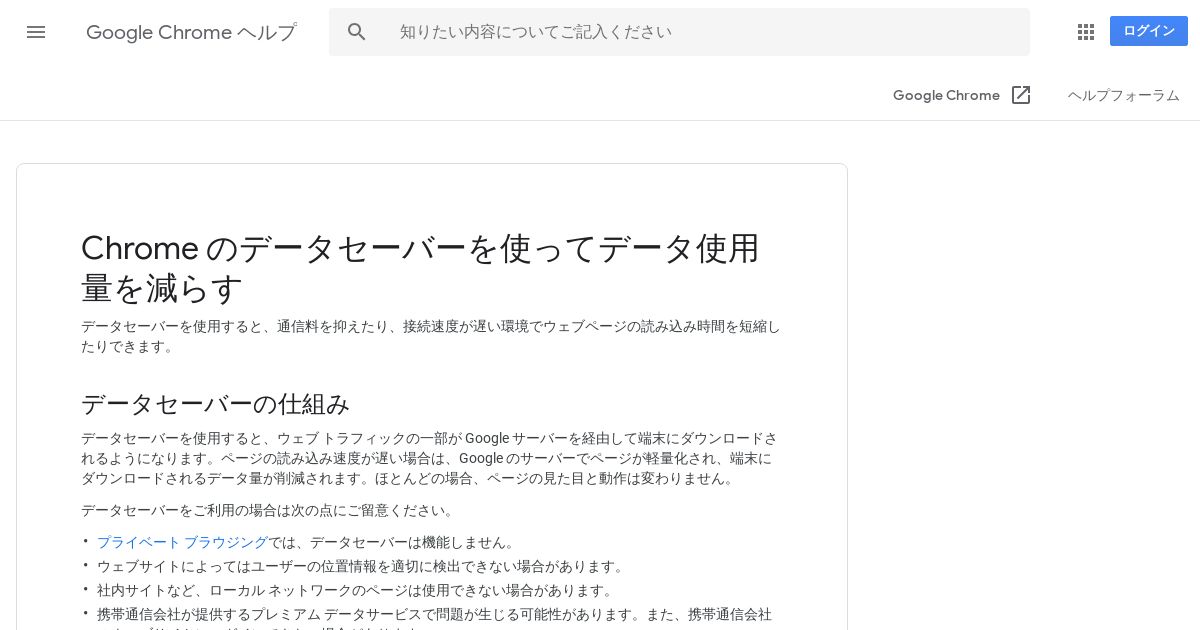Click the bullet about ユーザーの位置情報
Image resolution: width=1200 pixels, height=630 pixels.
pyautogui.click(x=362, y=566)
